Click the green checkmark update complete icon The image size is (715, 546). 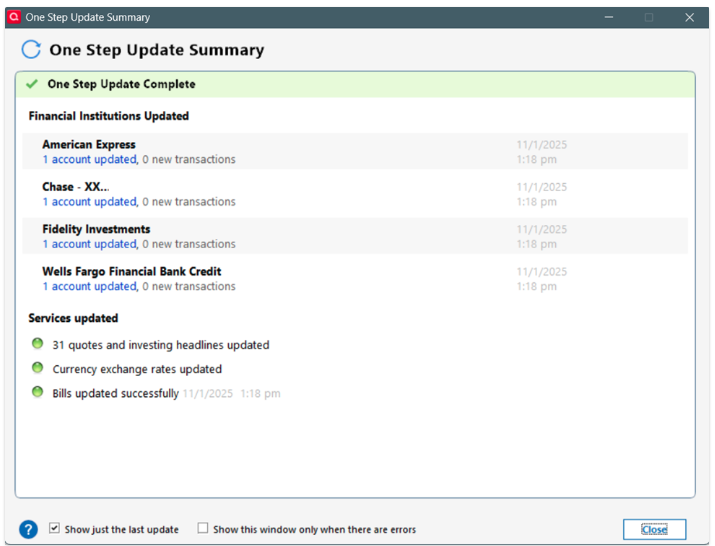pyautogui.click(x=31, y=84)
